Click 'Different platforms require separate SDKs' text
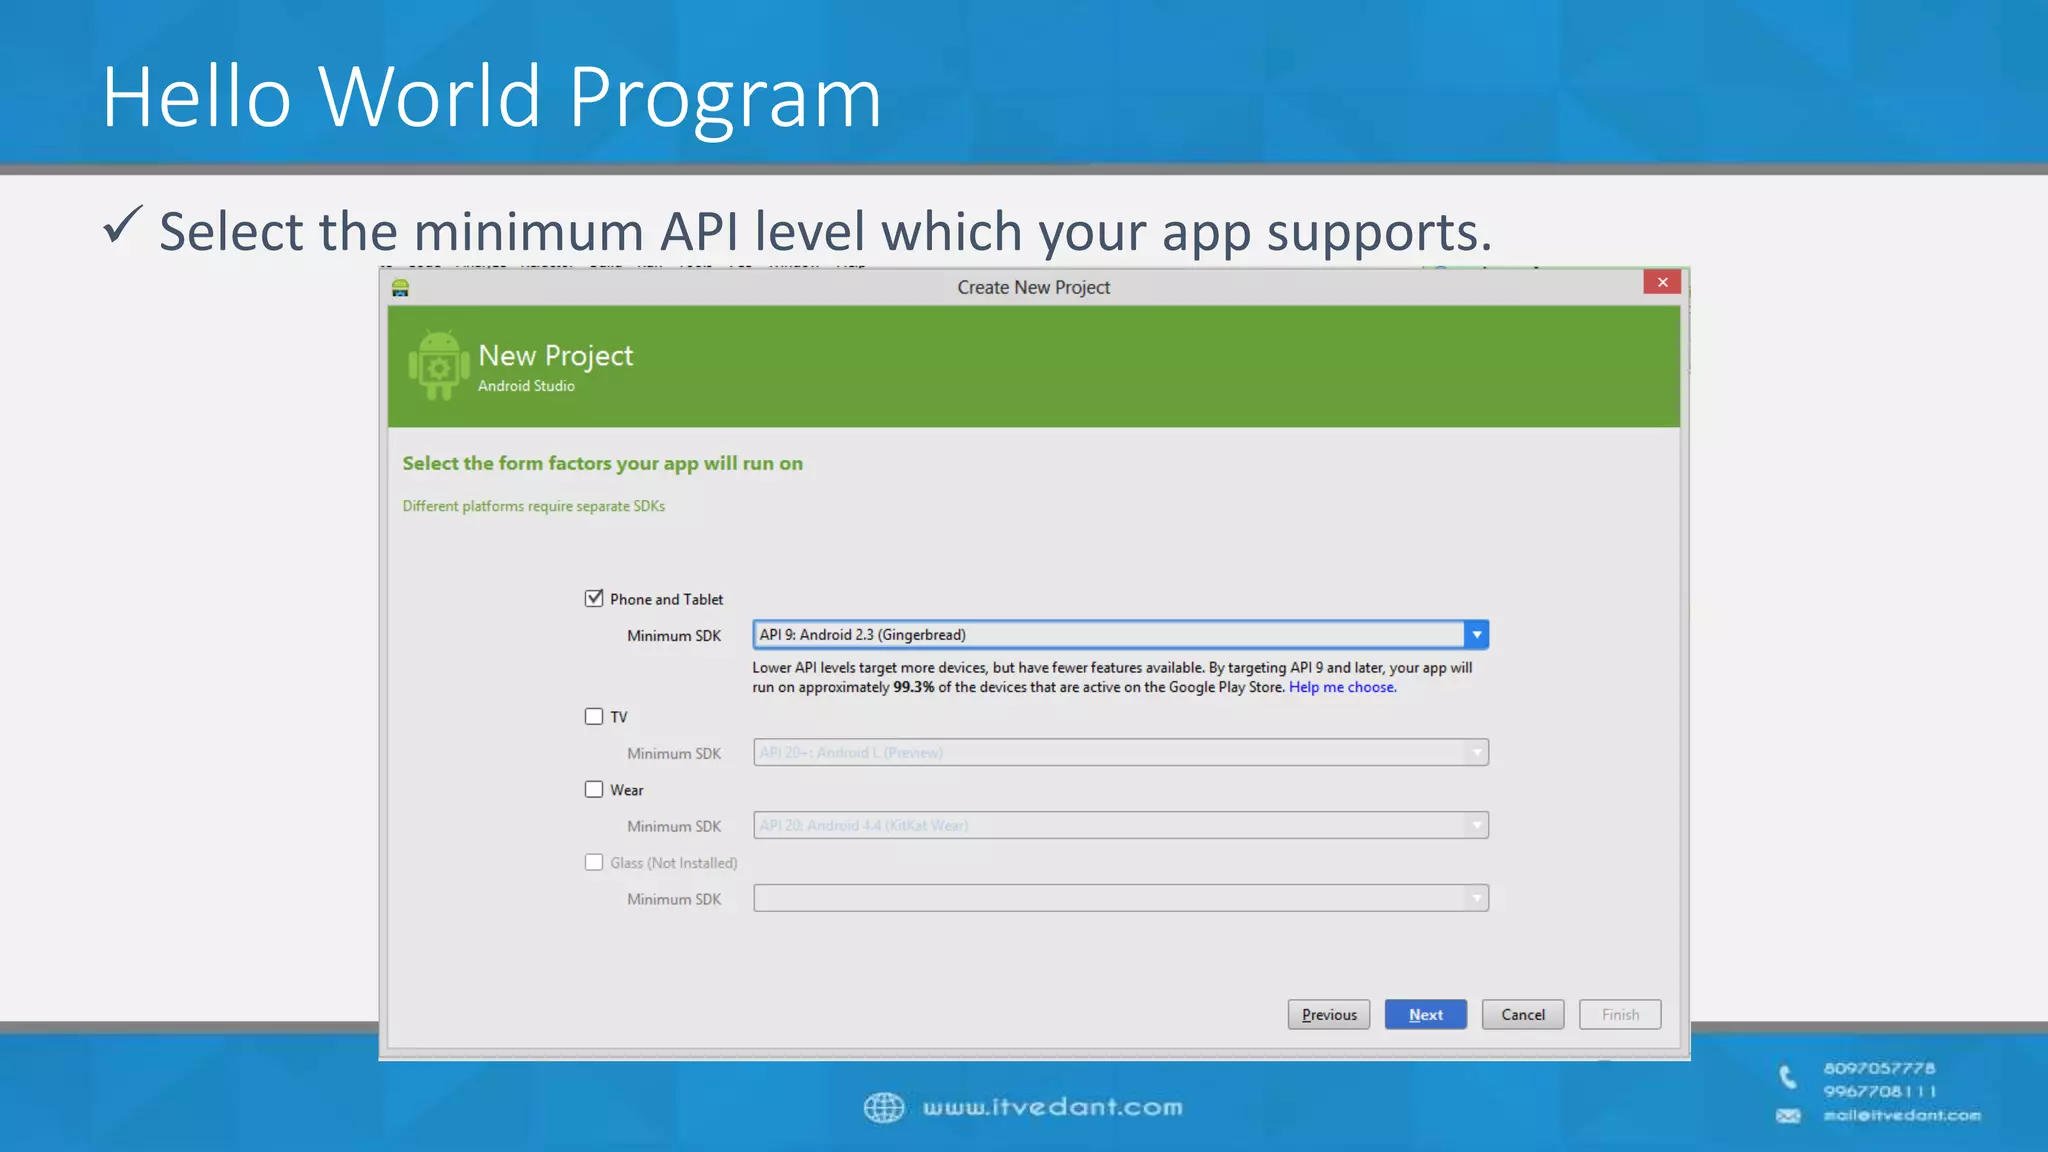This screenshot has width=2048, height=1152. click(x=533, y=506)
